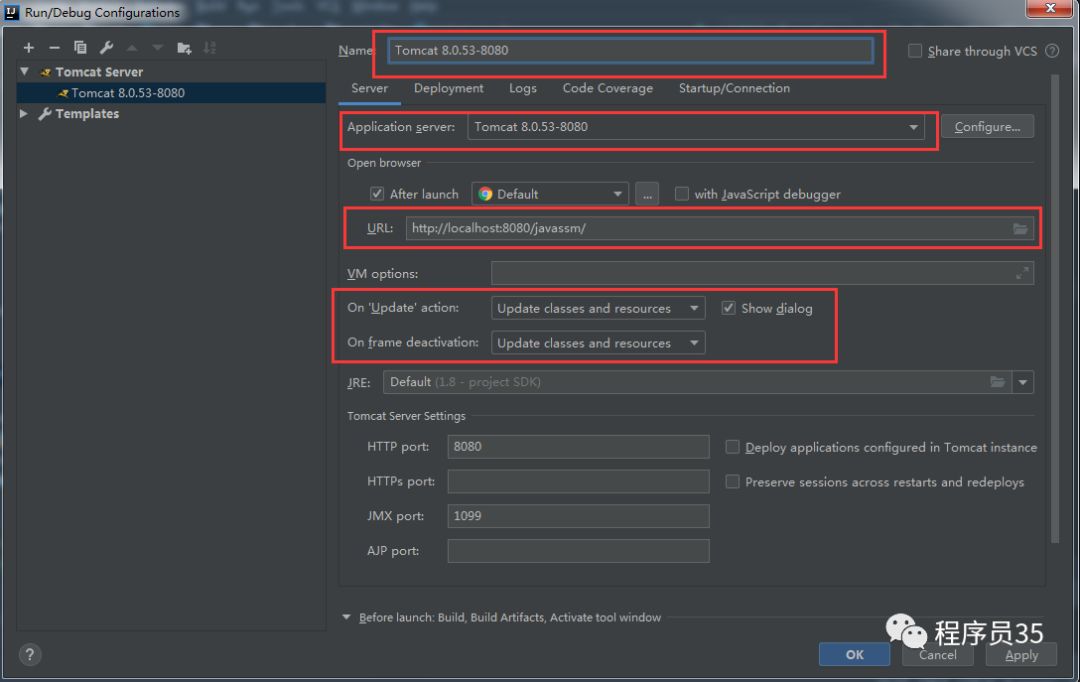The height and width of the screenshot is (682, 1080).
Task: Browse folder icon in JRE field
Action: point(997,382)
